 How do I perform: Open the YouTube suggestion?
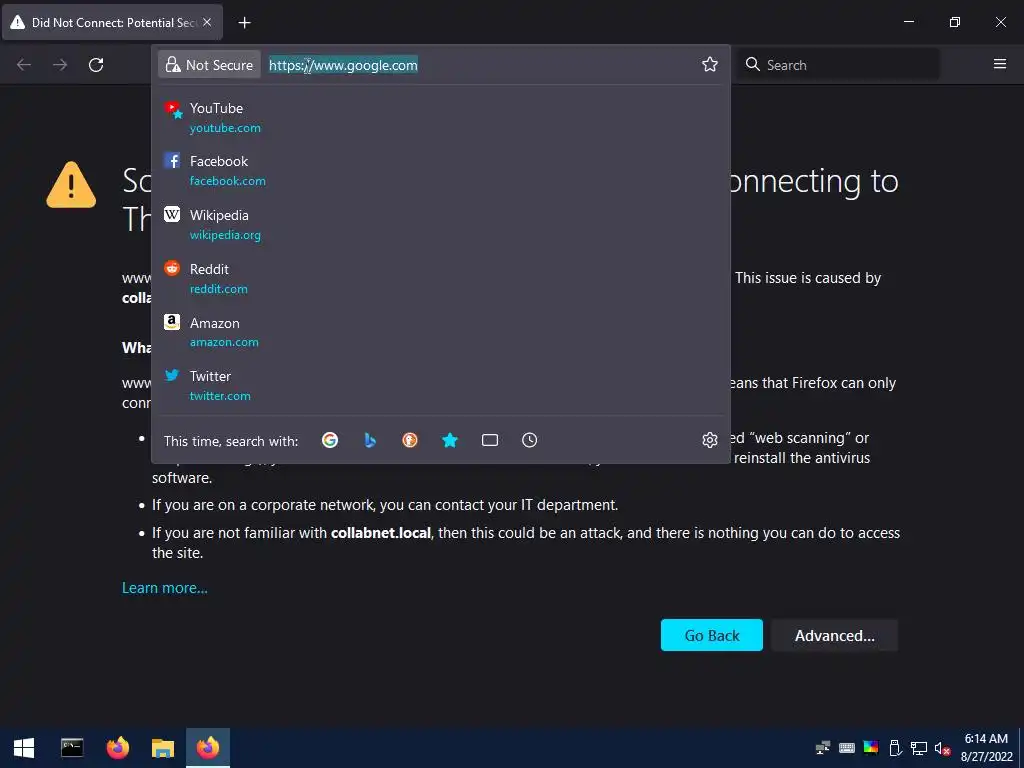(441, 118)
